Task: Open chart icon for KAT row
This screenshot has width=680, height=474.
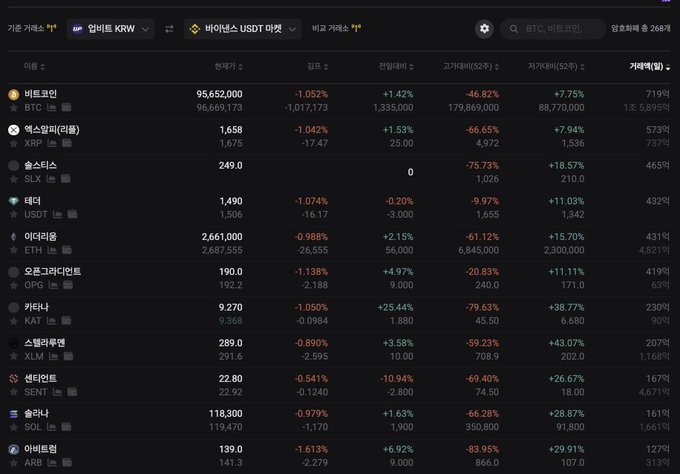Action: (x=51, y=320)
